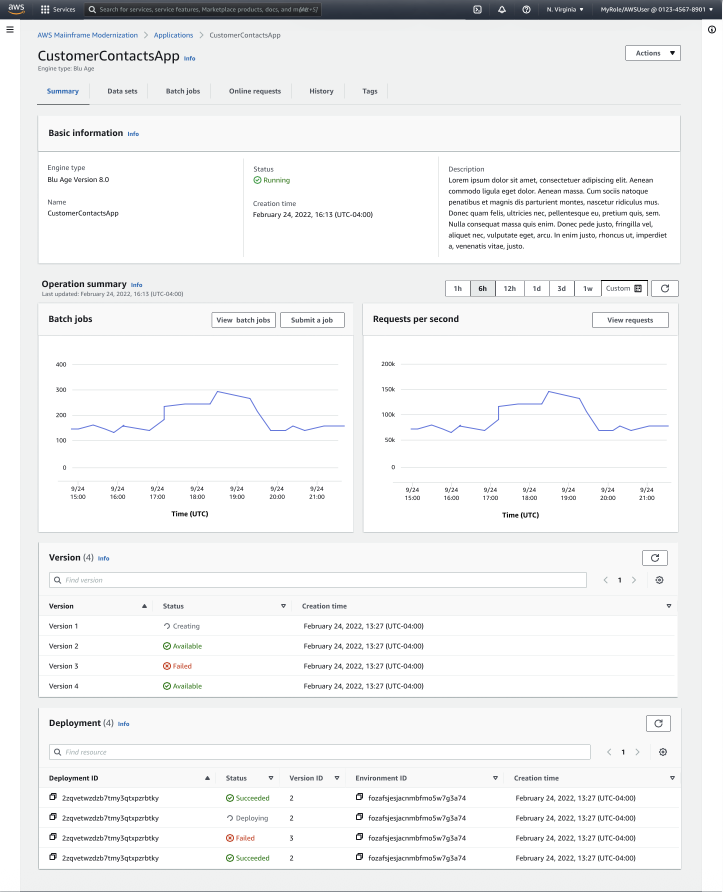
Task: Open the Actions dropdown
Action: click(x=652, y=53)
